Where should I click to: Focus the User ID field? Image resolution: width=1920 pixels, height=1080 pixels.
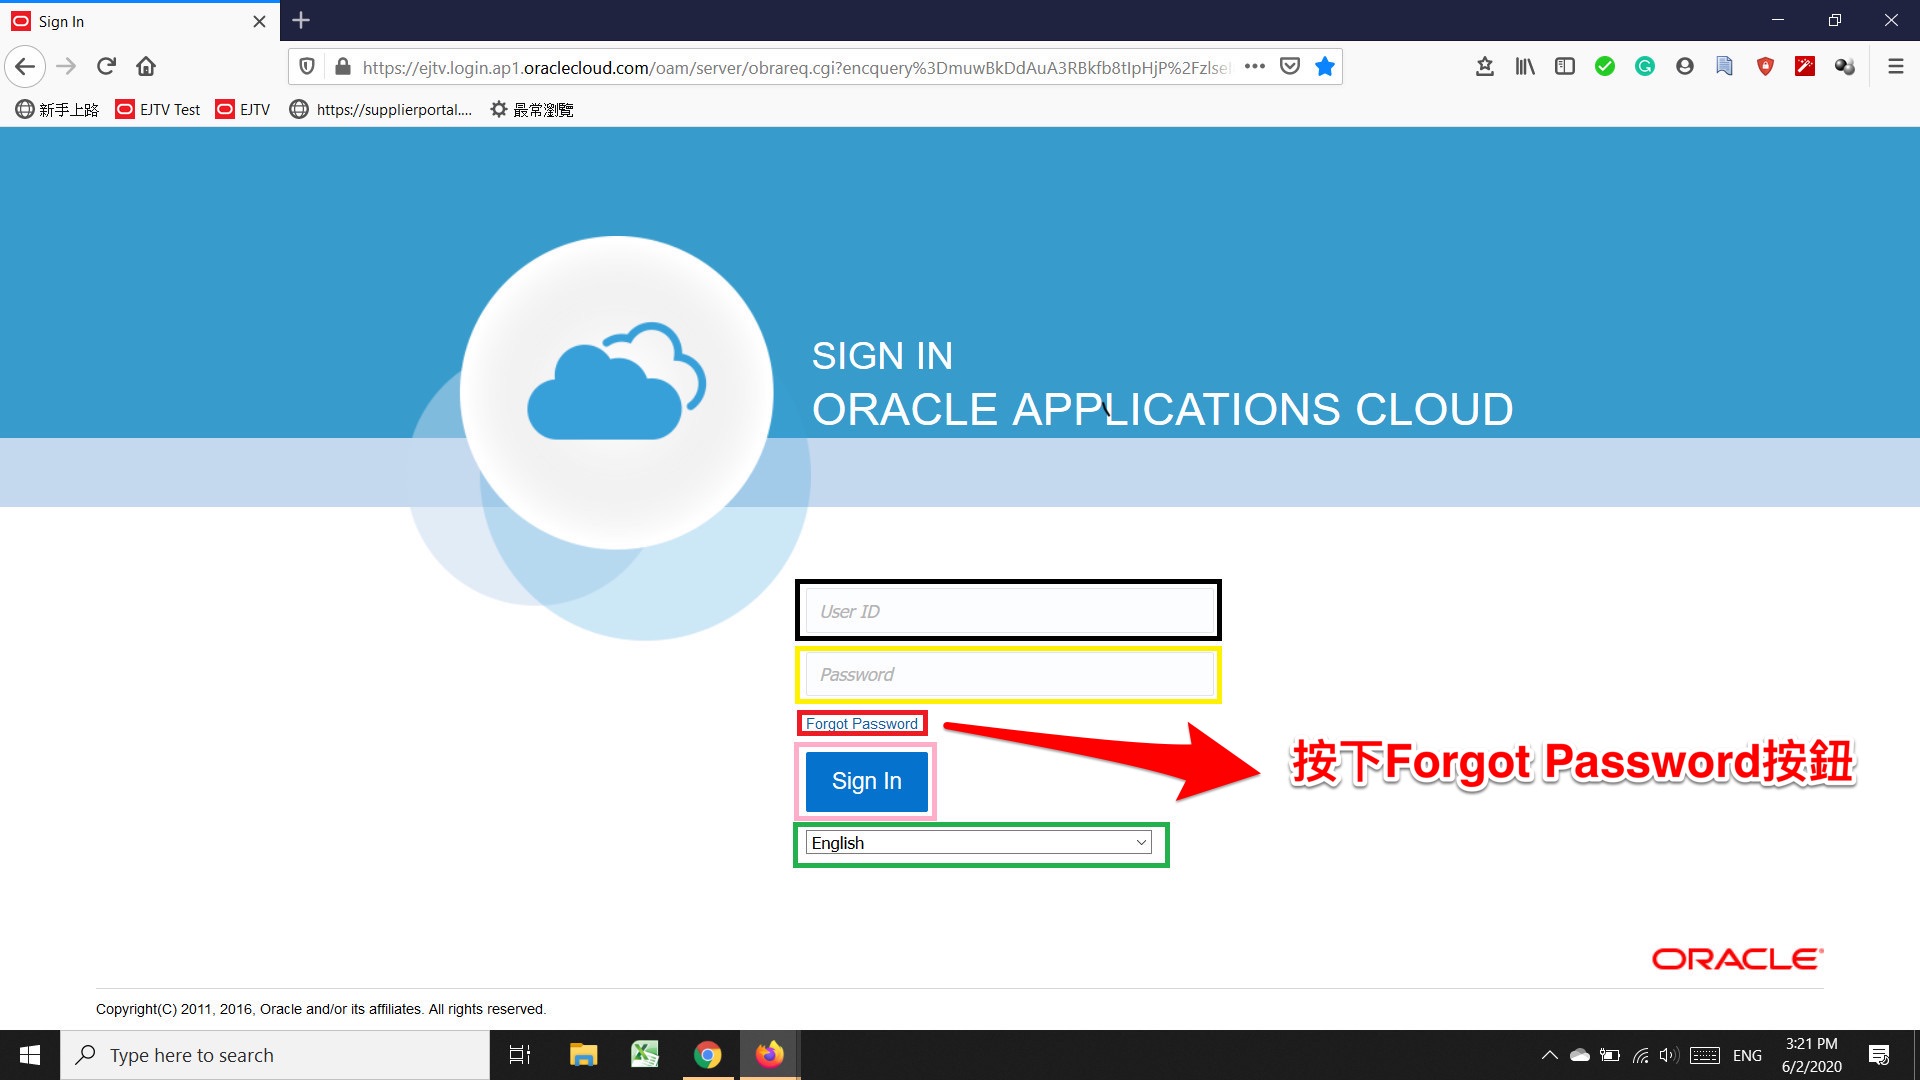(x=1010, y=611)
